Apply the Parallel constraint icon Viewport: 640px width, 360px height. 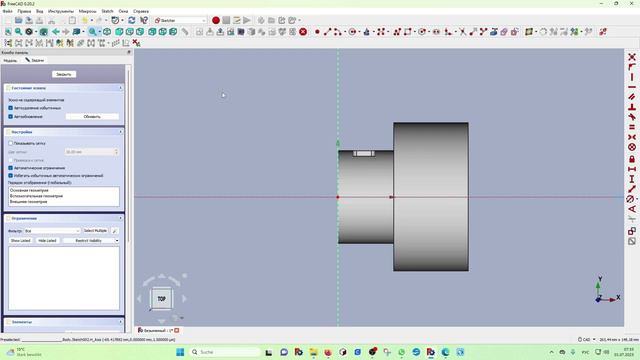click(631, 97)
